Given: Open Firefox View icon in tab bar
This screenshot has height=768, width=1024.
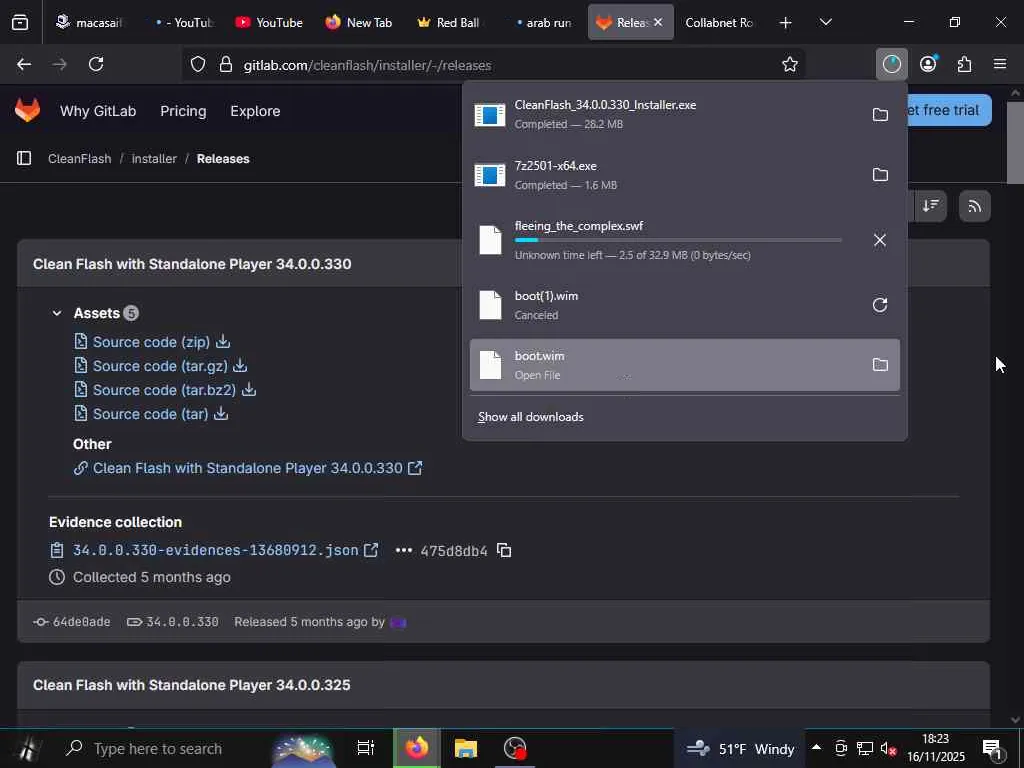Looking at the screenshot, I should tap(20, 22).
